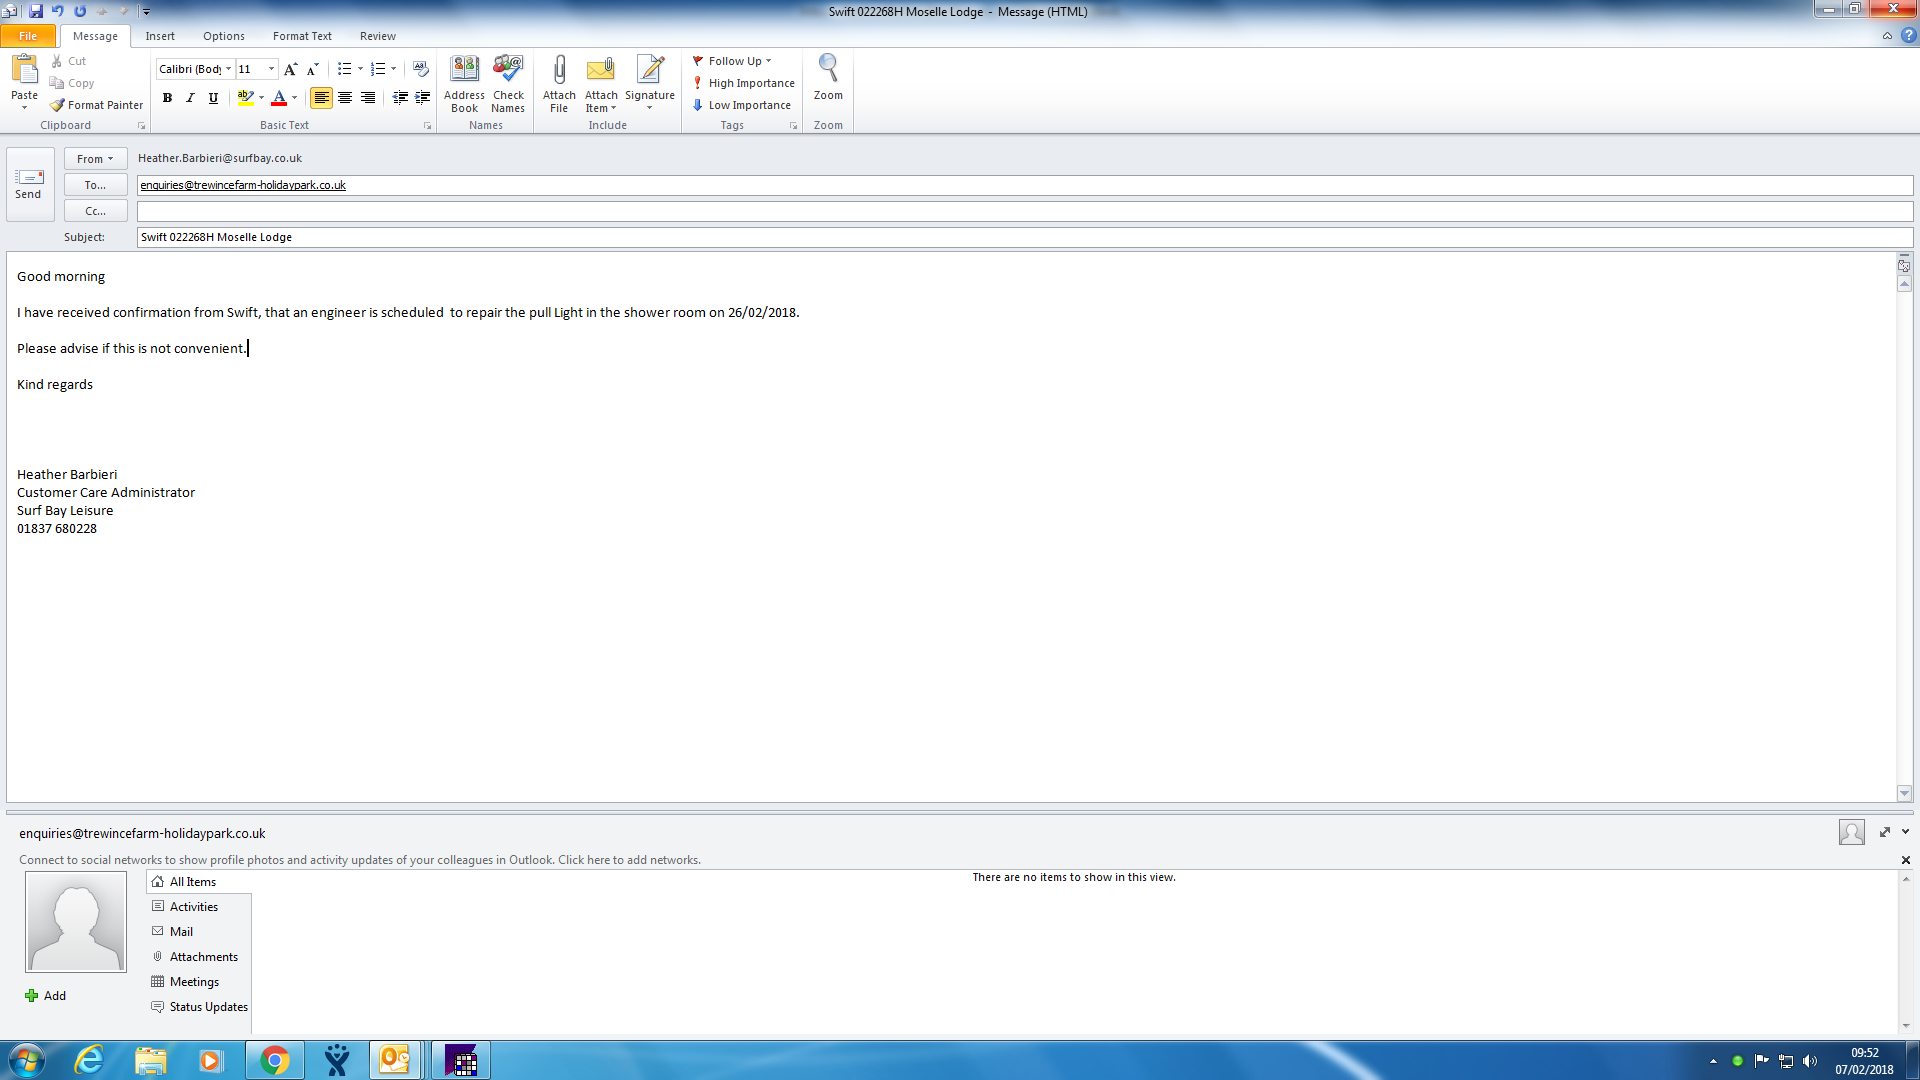Image resolution: width=1920 pixels, height=1080 pixels.
Task: Open the Format Text tab
Action: point(302,36)
